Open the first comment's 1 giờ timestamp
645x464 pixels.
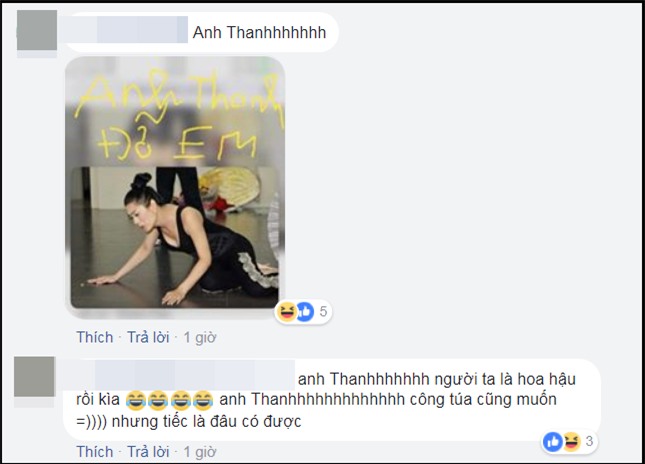(x=200, y=337)
